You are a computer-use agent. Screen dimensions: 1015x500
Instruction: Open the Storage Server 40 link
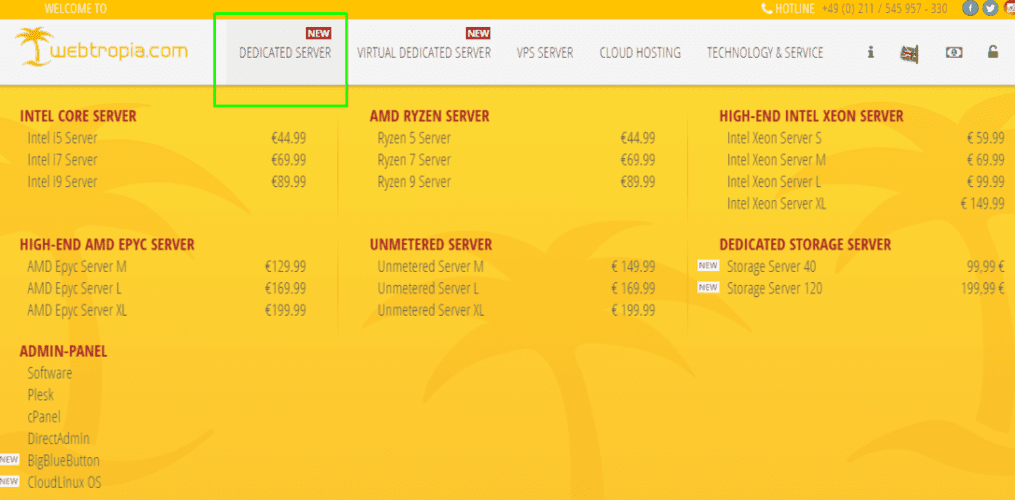pyautogui.click(x=772, y=267)
